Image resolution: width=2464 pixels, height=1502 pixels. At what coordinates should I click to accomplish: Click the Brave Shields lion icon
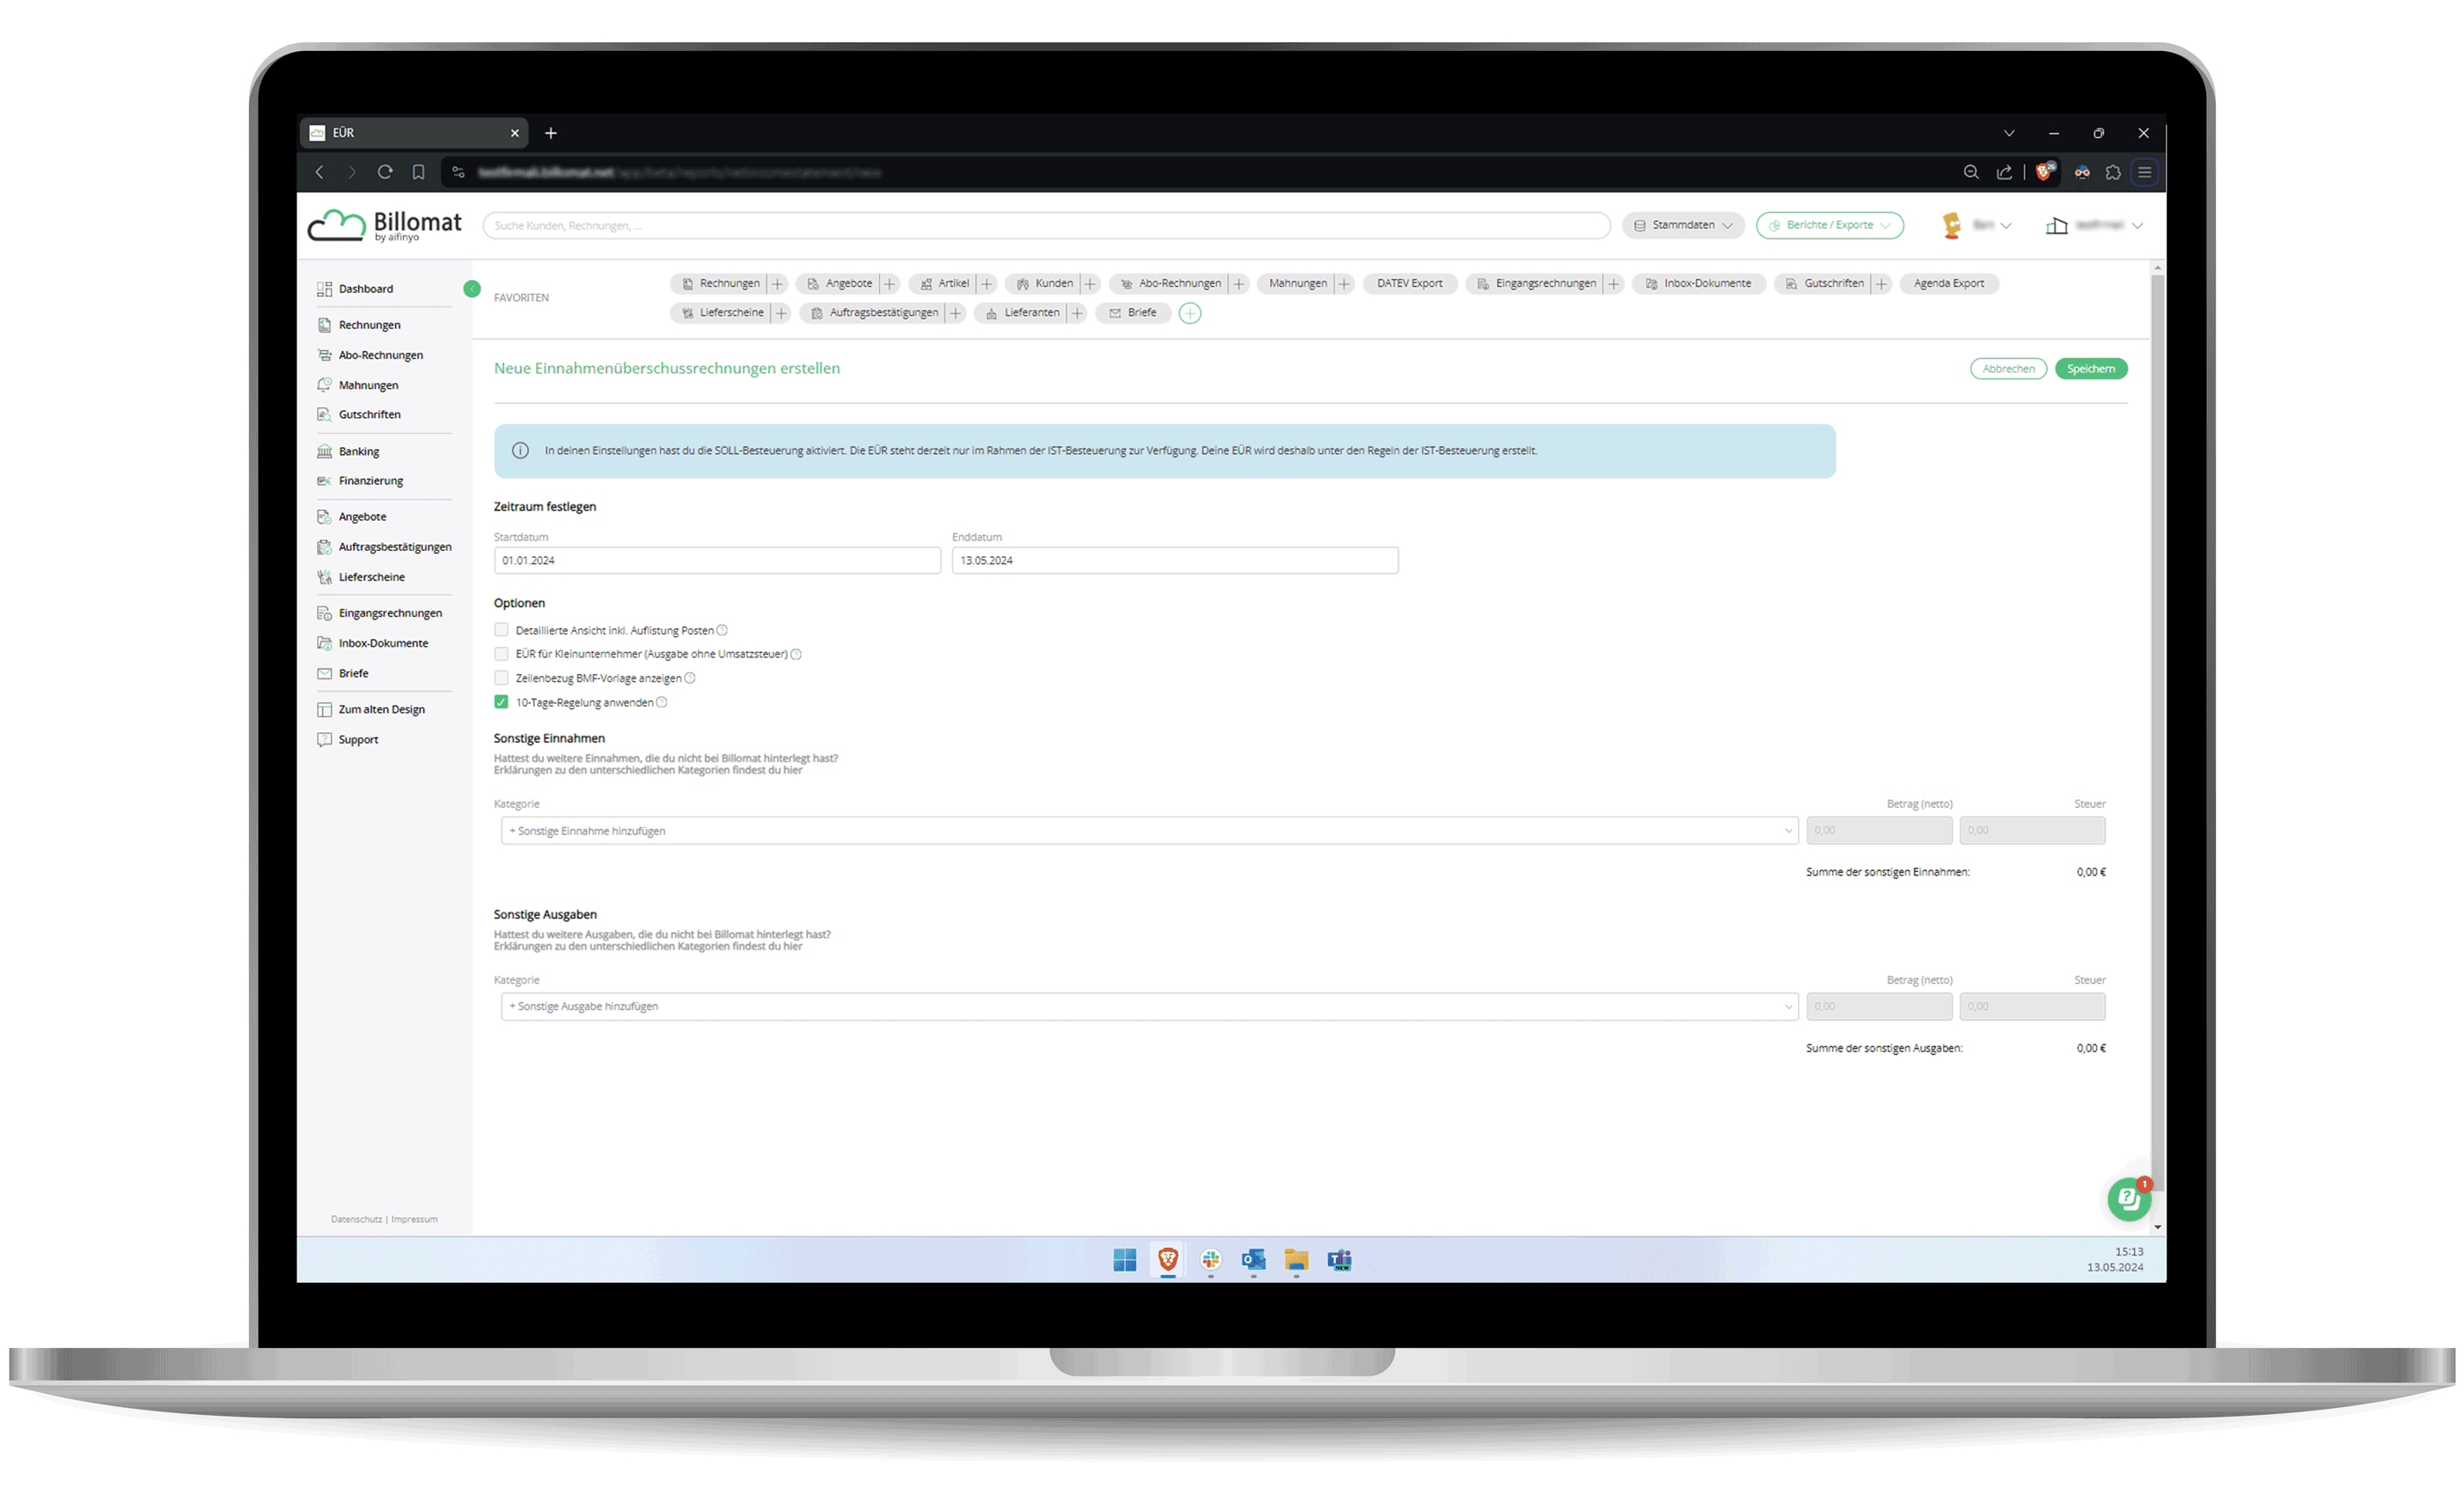pos(2043,172)
